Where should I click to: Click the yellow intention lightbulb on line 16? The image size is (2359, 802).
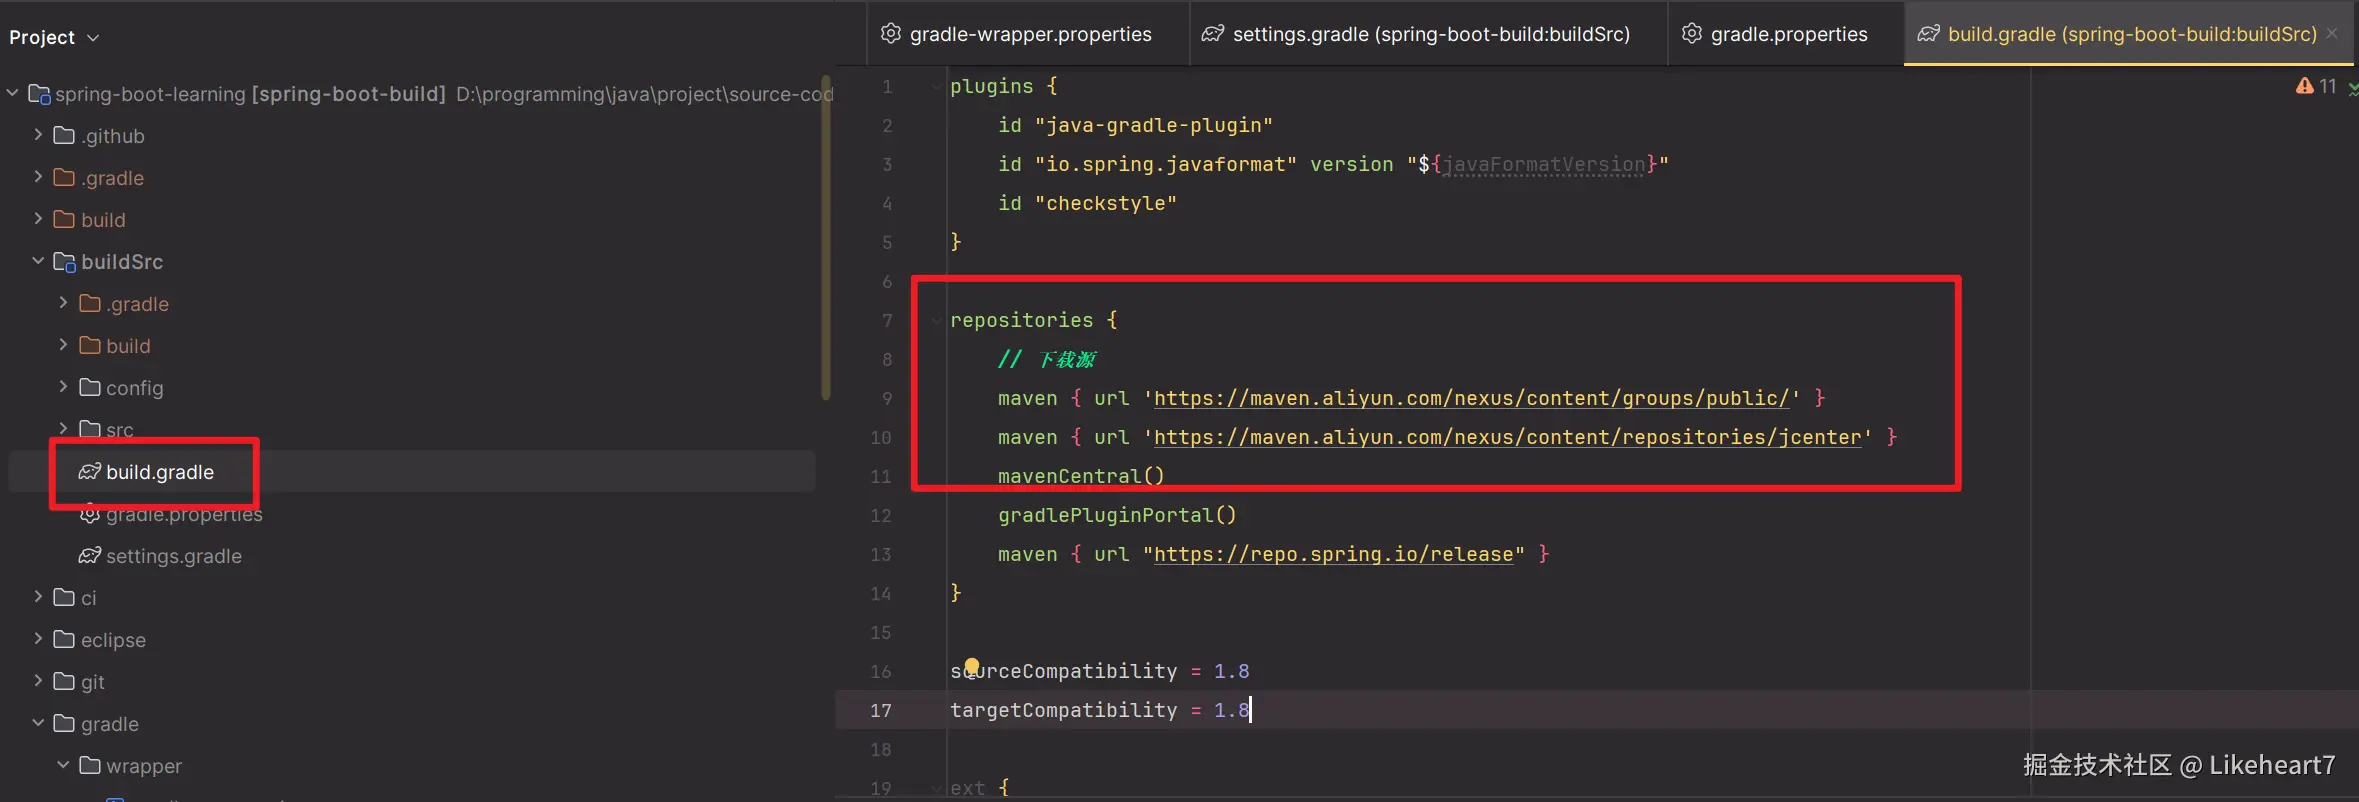972,665
